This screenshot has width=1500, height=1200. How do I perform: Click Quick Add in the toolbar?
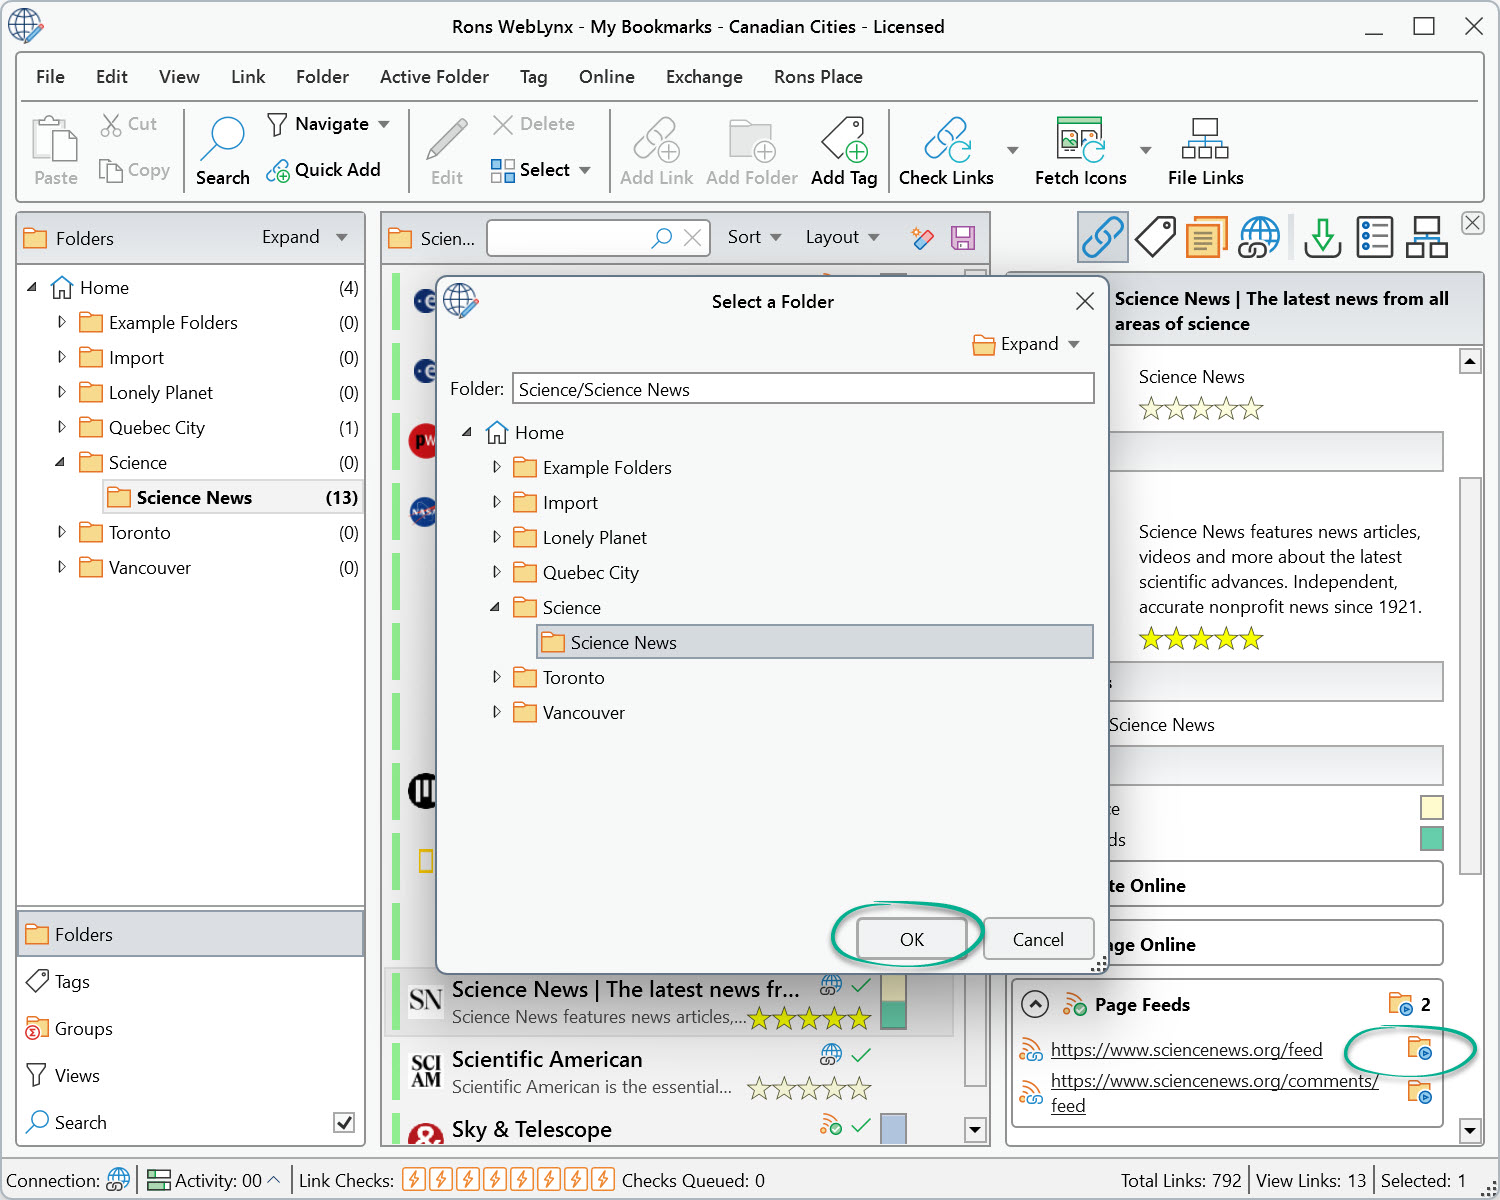tap(323, 170)
